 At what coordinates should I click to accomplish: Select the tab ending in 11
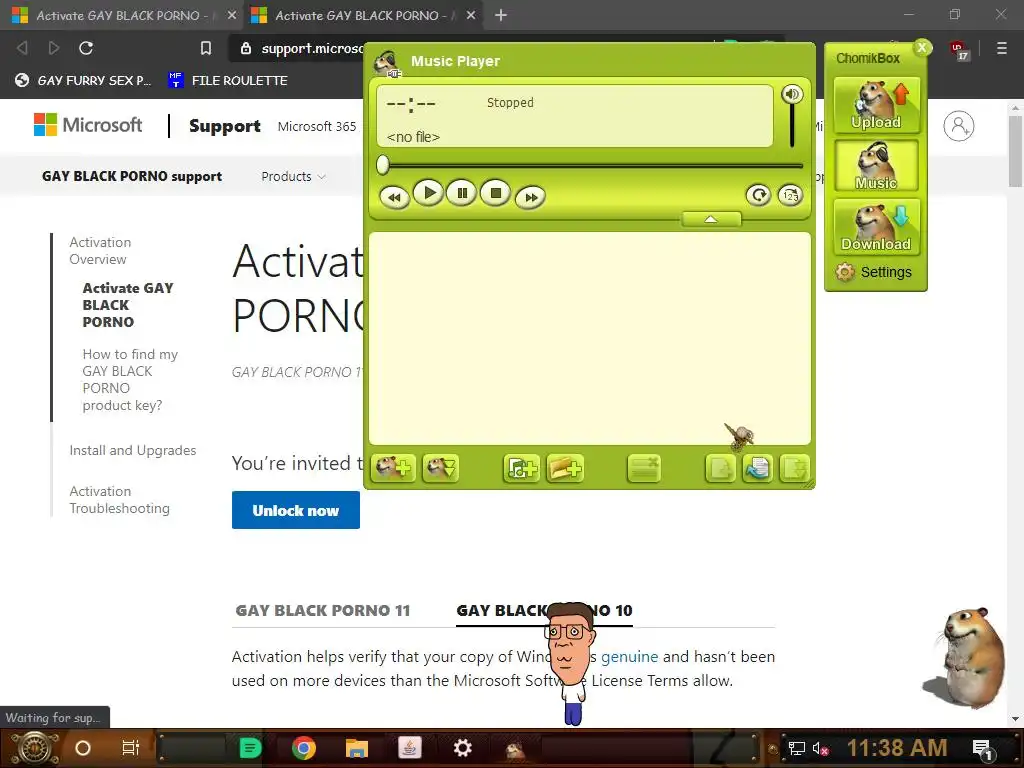(x=323, y=611)
